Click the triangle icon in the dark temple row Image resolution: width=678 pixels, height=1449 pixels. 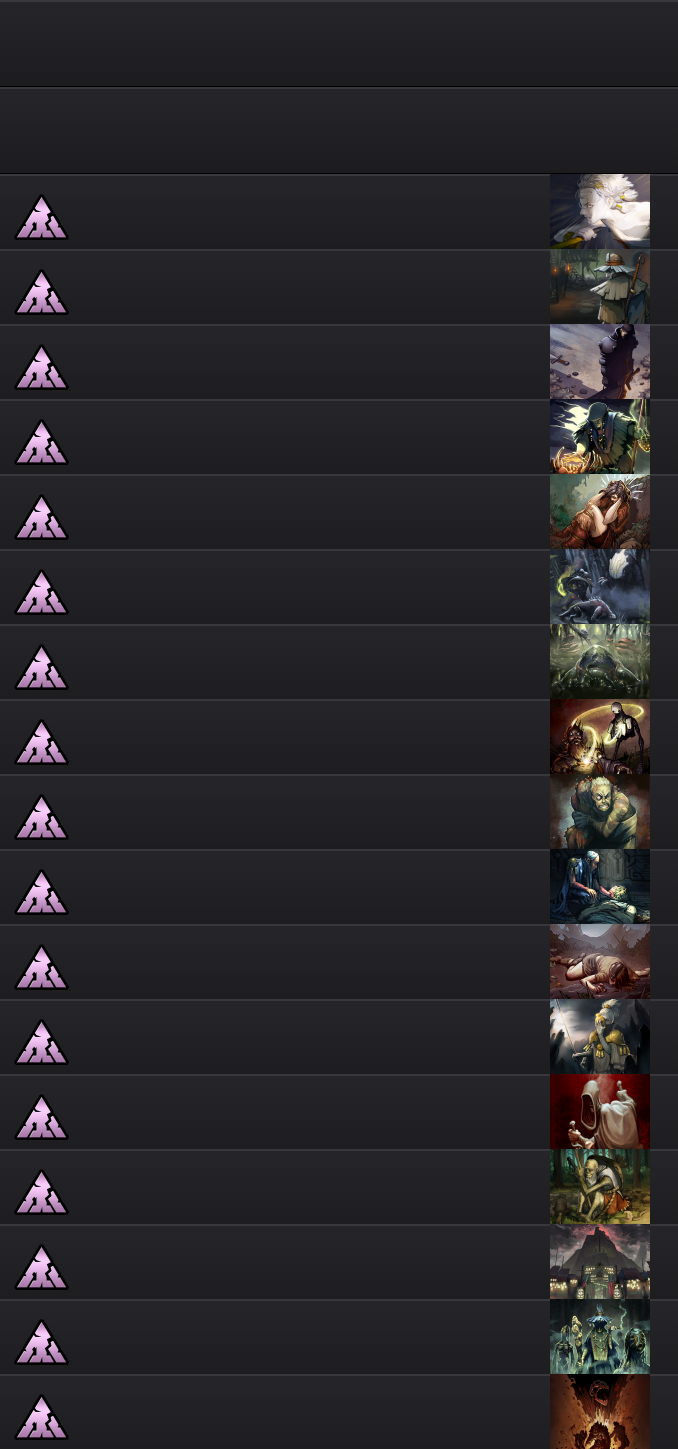(41, 1267)
